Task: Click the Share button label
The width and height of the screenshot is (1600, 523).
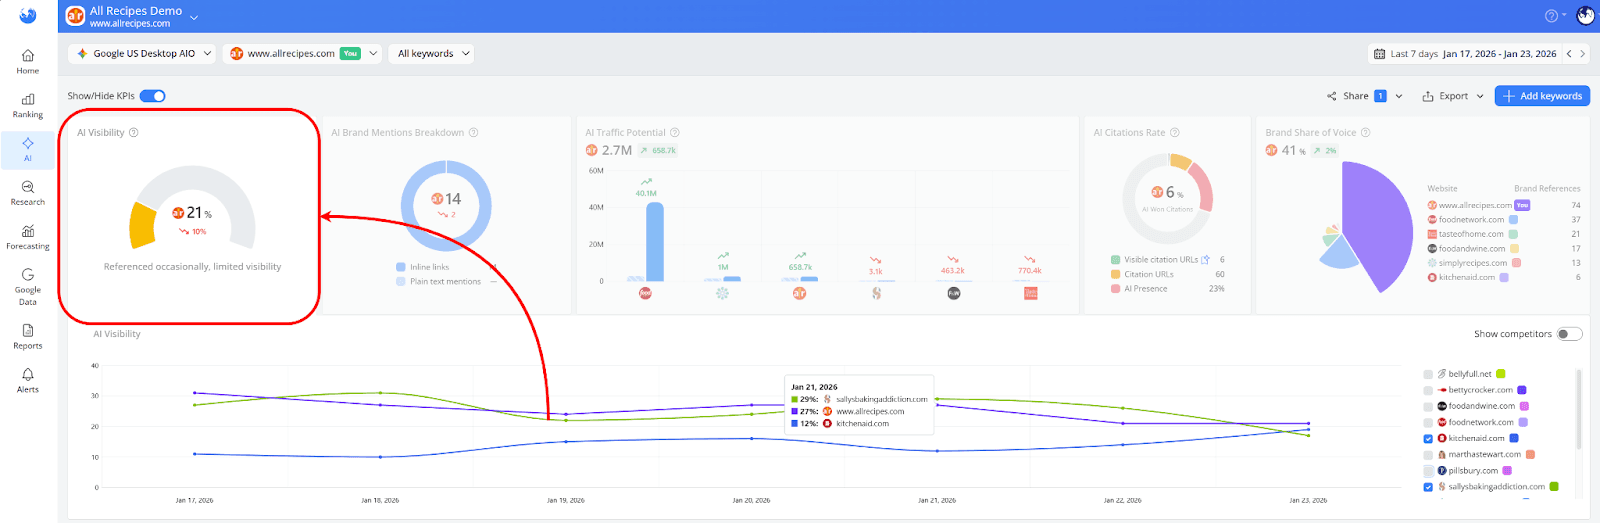Action: point(1356,96)
